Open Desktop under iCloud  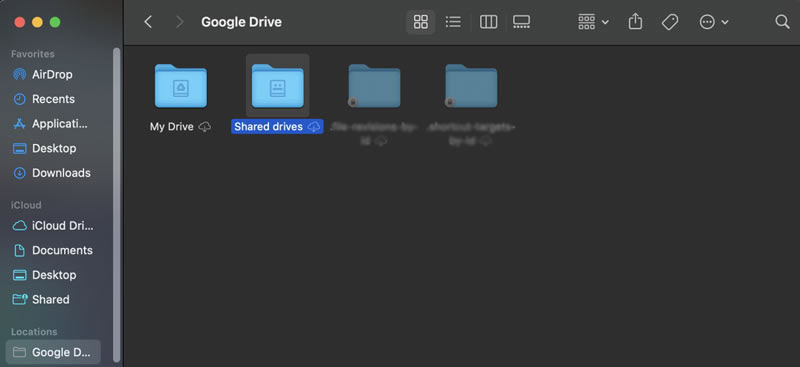(53, 275)
